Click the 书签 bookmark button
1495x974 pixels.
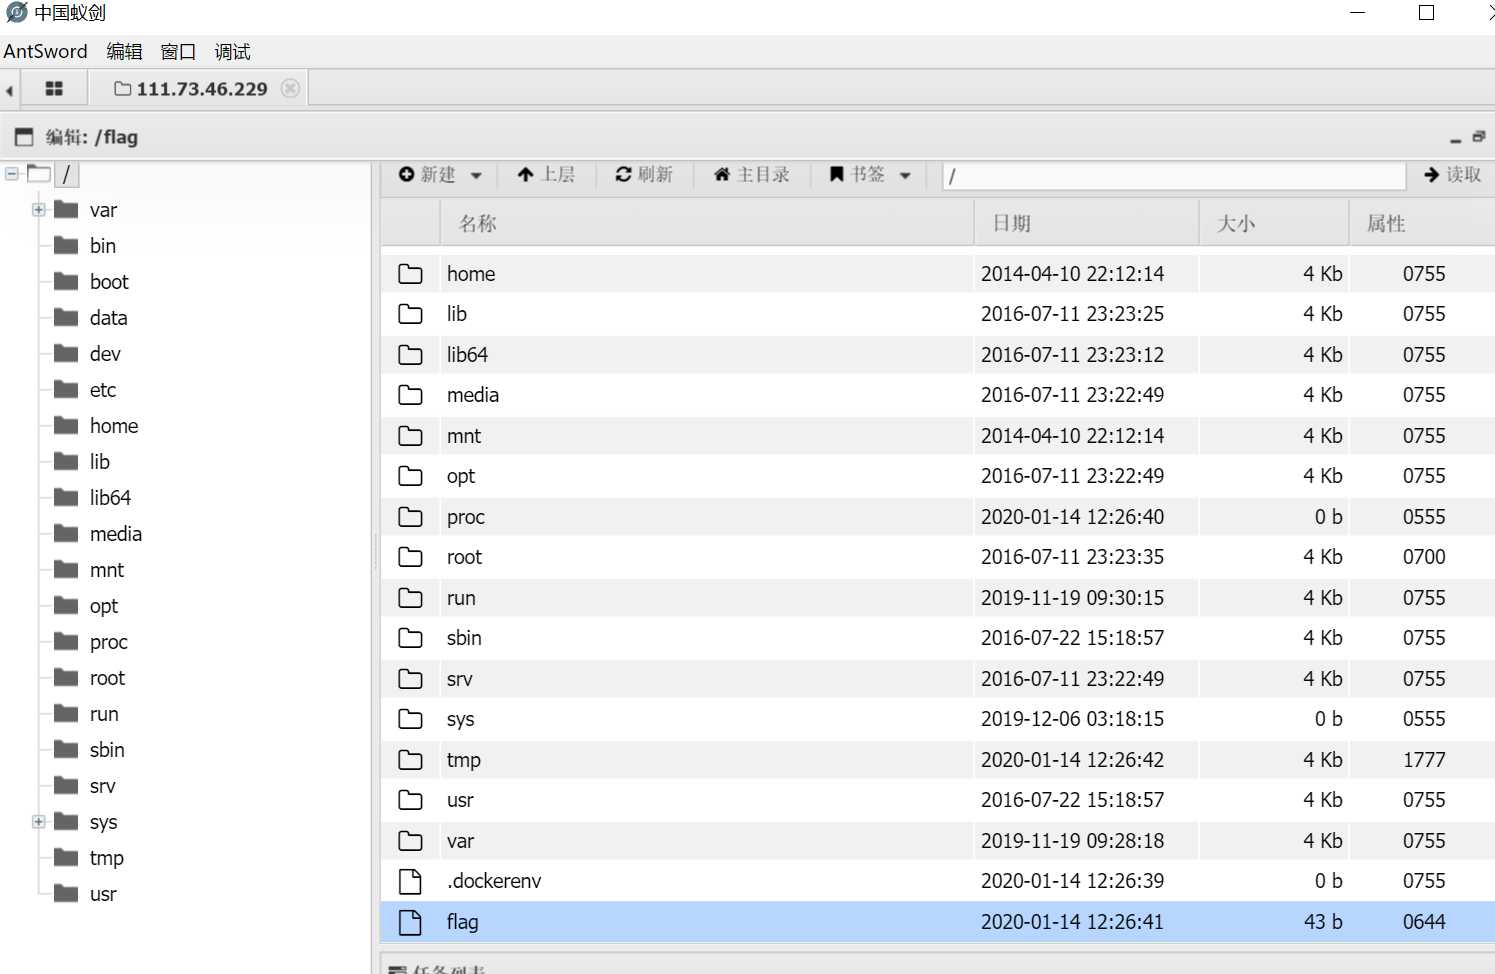click(857, 175)
